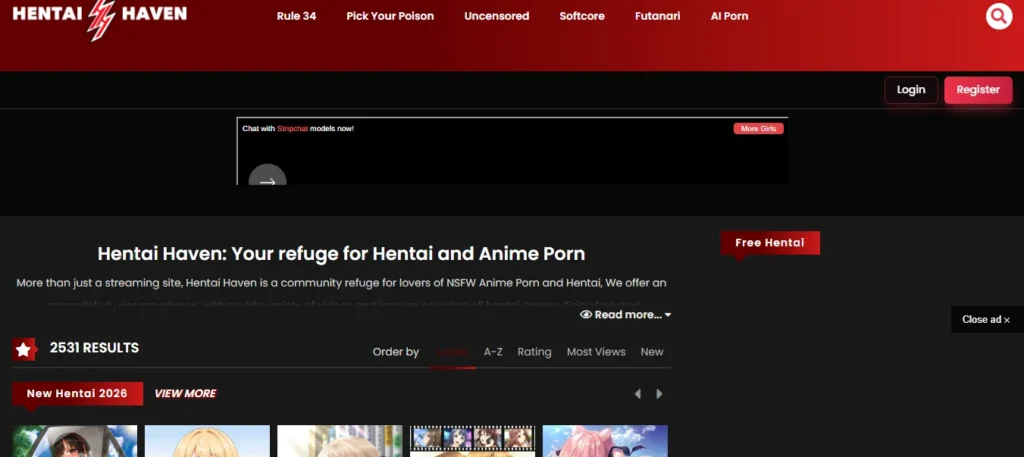This screenshot has width=1024, height=457.
Task: Open the Rule 34 menu item
Action: click(x=296, y=16)
